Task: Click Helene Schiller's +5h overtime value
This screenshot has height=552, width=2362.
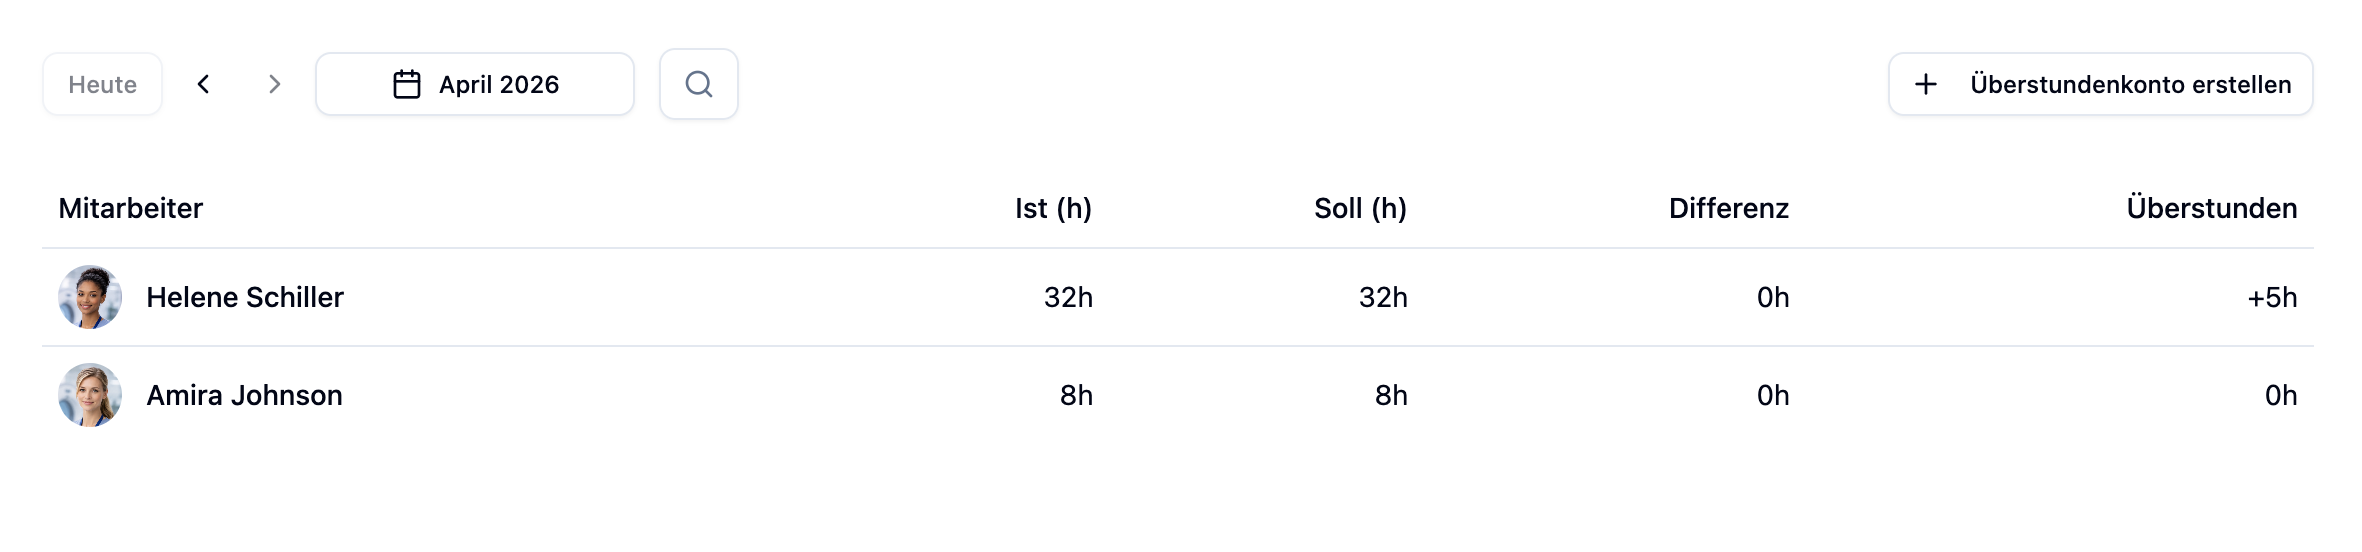Action: 2272,297
